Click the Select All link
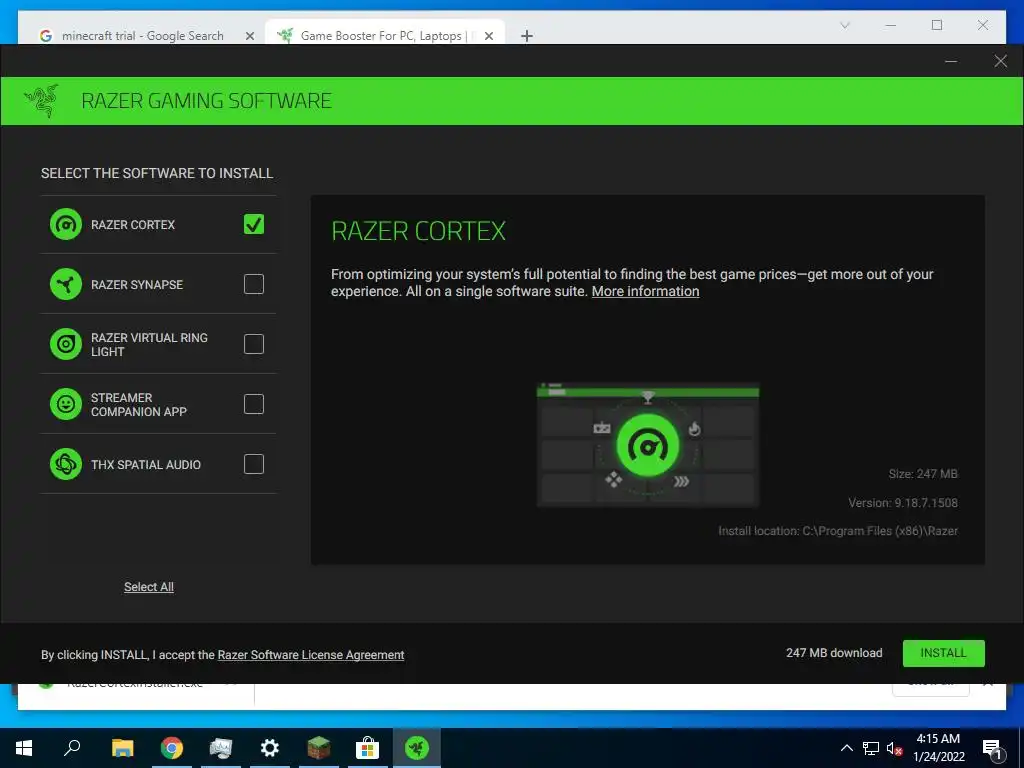The width and height of the screenshot is (1024, 768). click(x=149, y=587)
